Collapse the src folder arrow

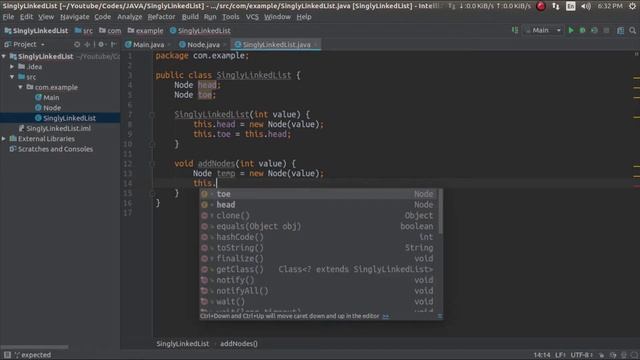pyautogui.click(x=12, y=77)
